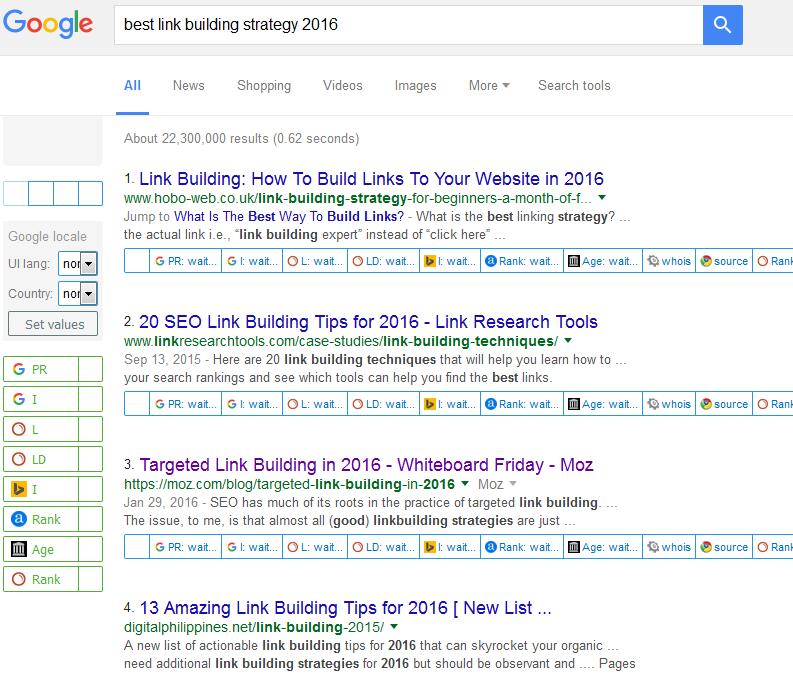This screenshot has width=793, height=676.
Task: Open '13 Amazing Link Building Tips' result
Action: pos(345,608)
